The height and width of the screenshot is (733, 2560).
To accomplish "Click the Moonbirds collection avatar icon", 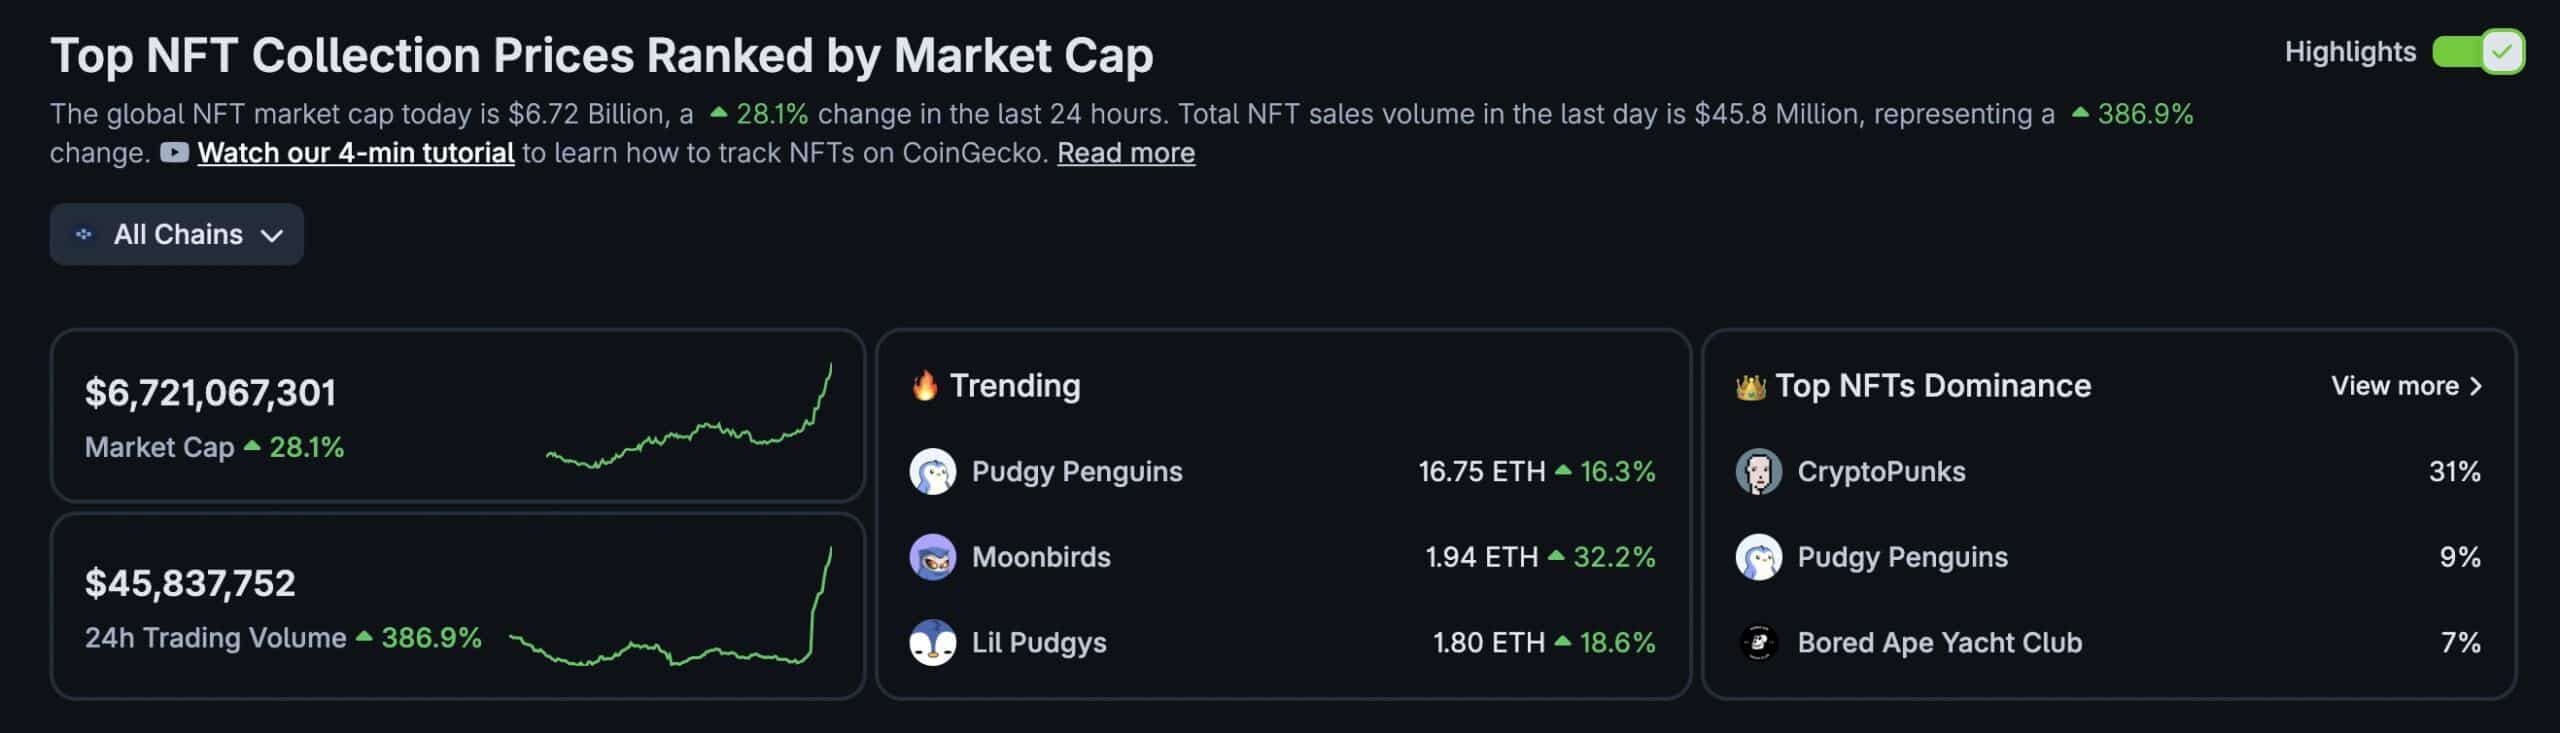I will (x=932, y=557).
